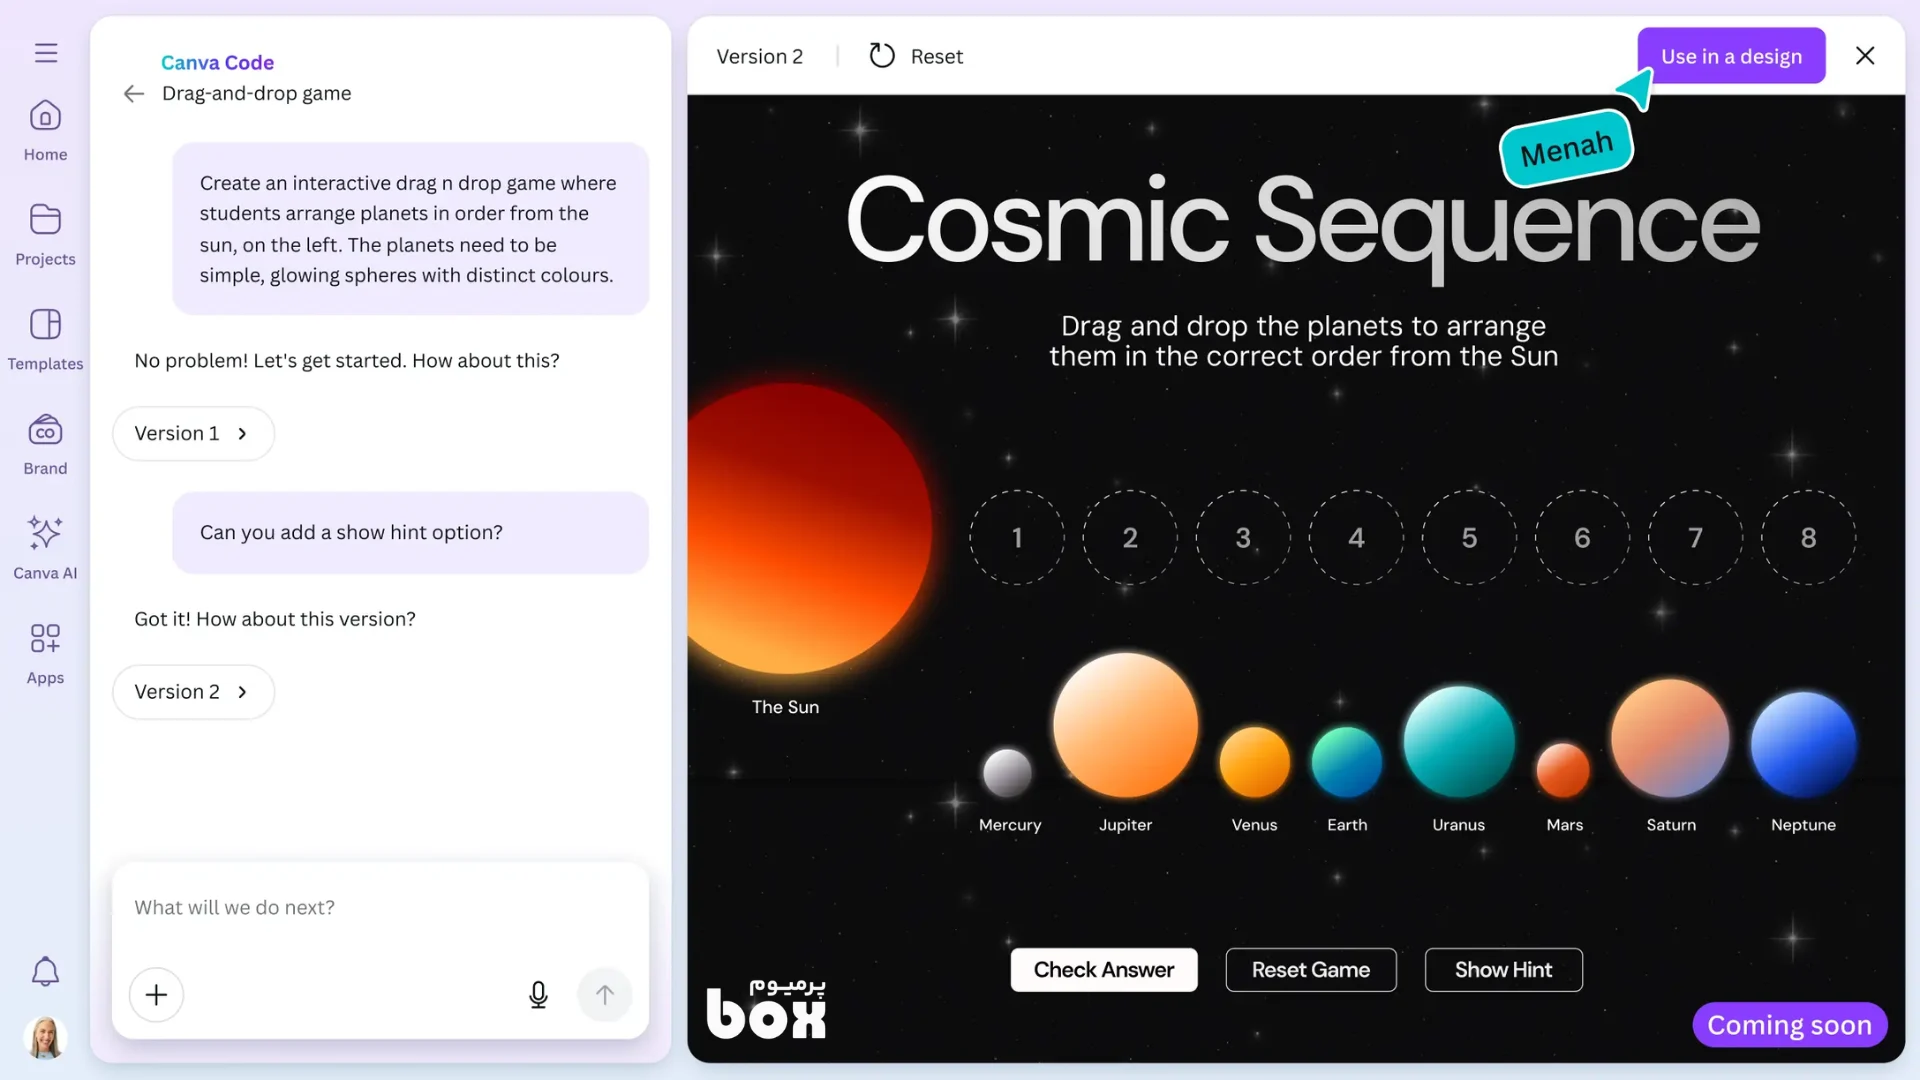Select the Earth planet
This screenshot has width=1920, height=1080.
[1347, 762]
